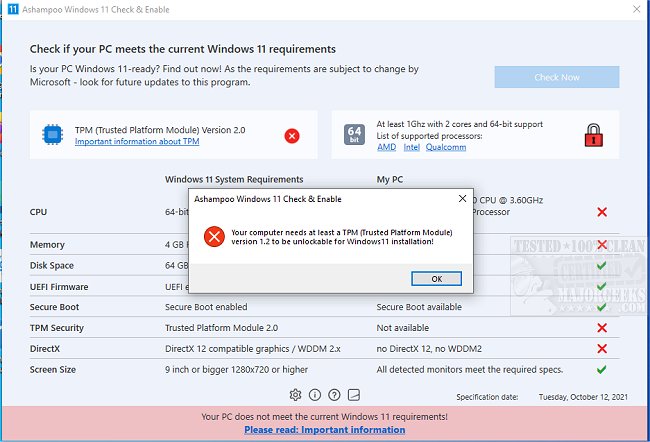This screenshot has width=650, height=442.
Task: Click the circled info icon
Action: tap(315, 395)
